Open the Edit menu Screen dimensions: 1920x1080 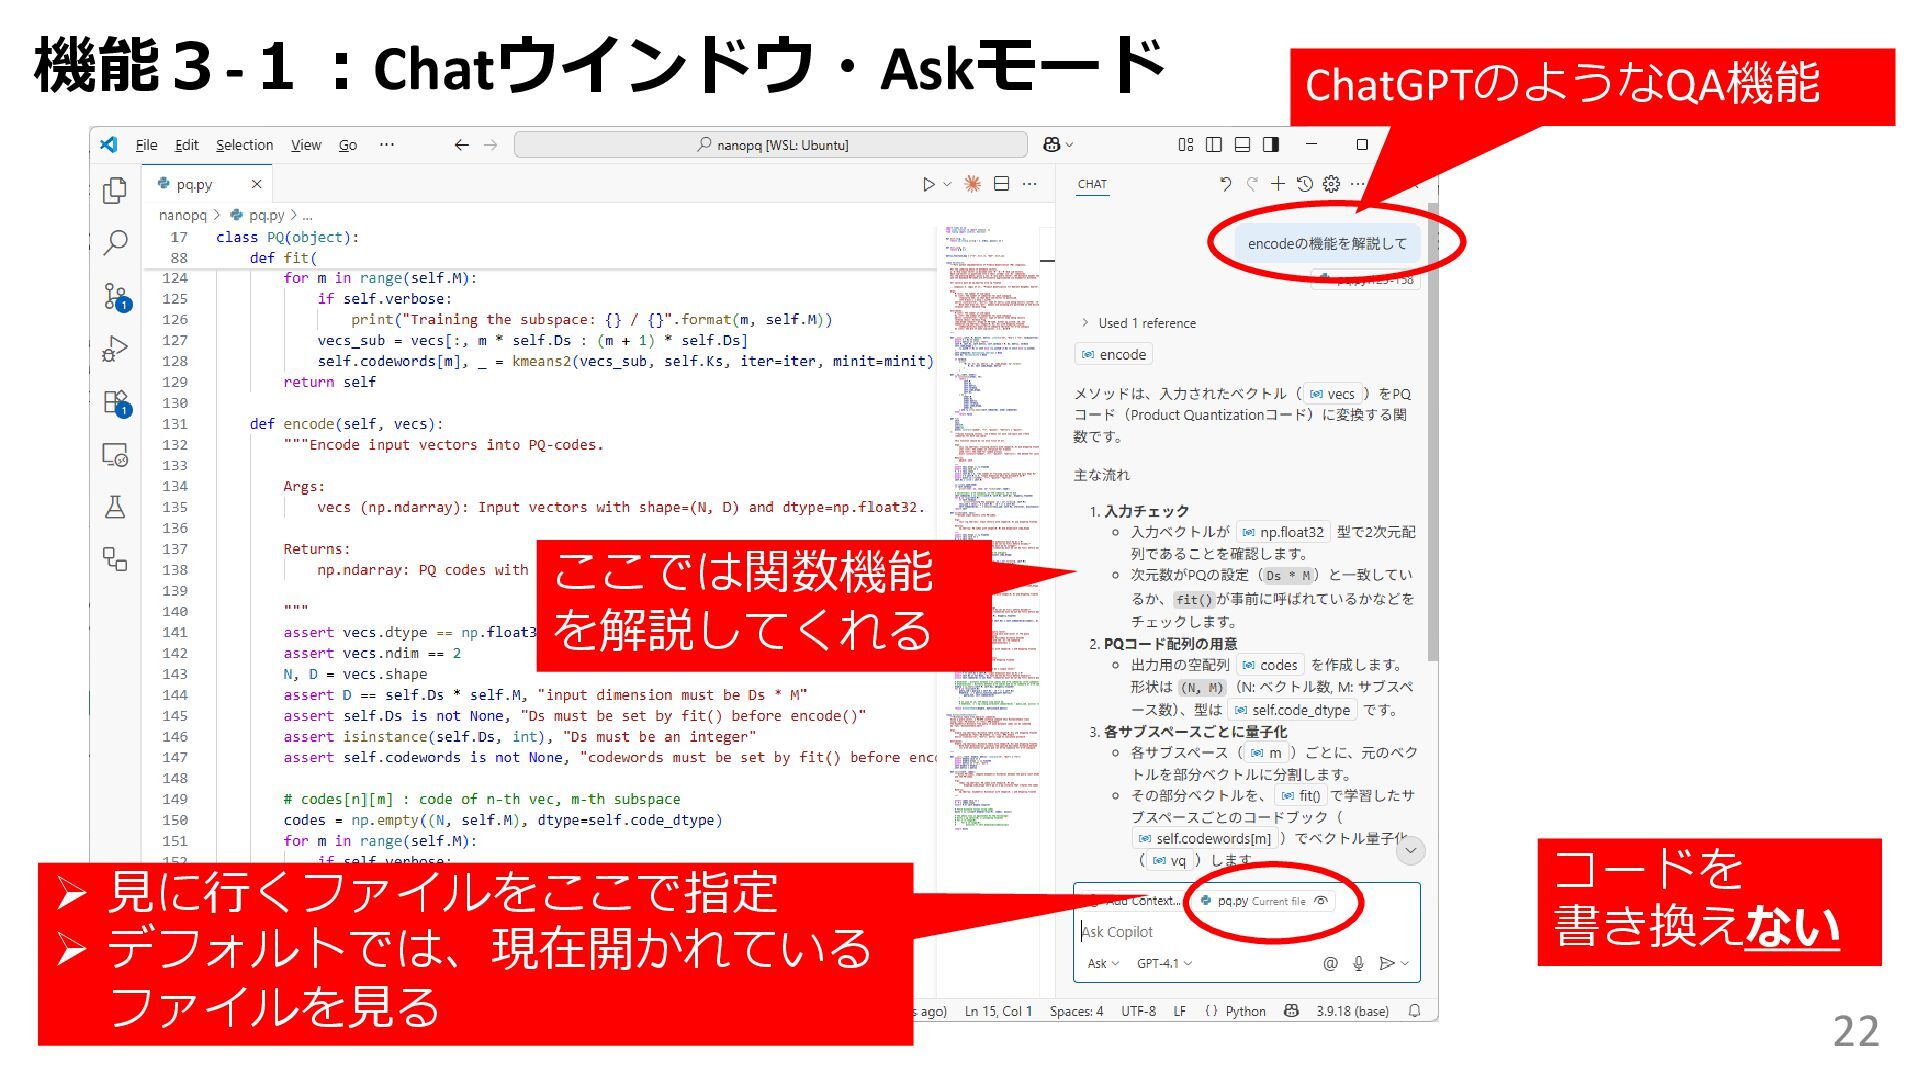(x=187, y=145)
